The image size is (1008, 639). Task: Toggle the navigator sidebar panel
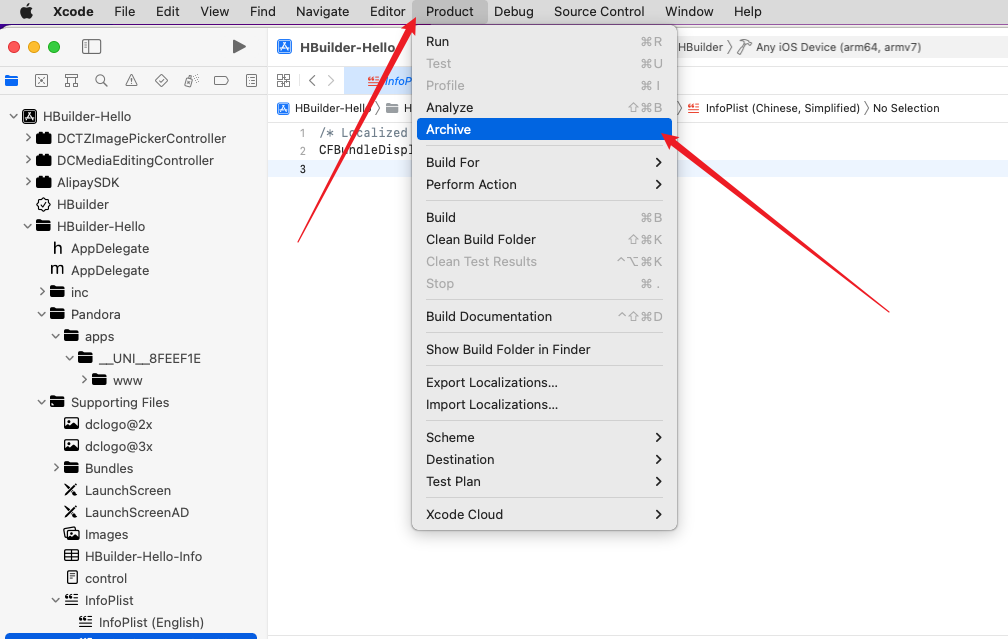92,47
